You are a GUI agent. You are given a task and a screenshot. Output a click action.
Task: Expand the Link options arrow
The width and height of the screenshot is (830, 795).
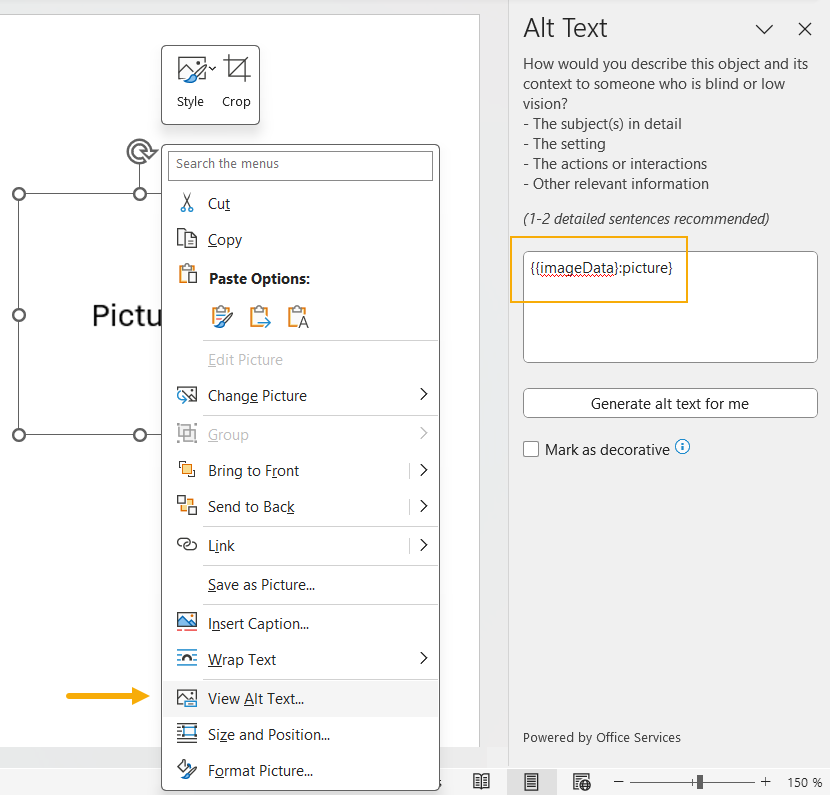pos(423,545)
